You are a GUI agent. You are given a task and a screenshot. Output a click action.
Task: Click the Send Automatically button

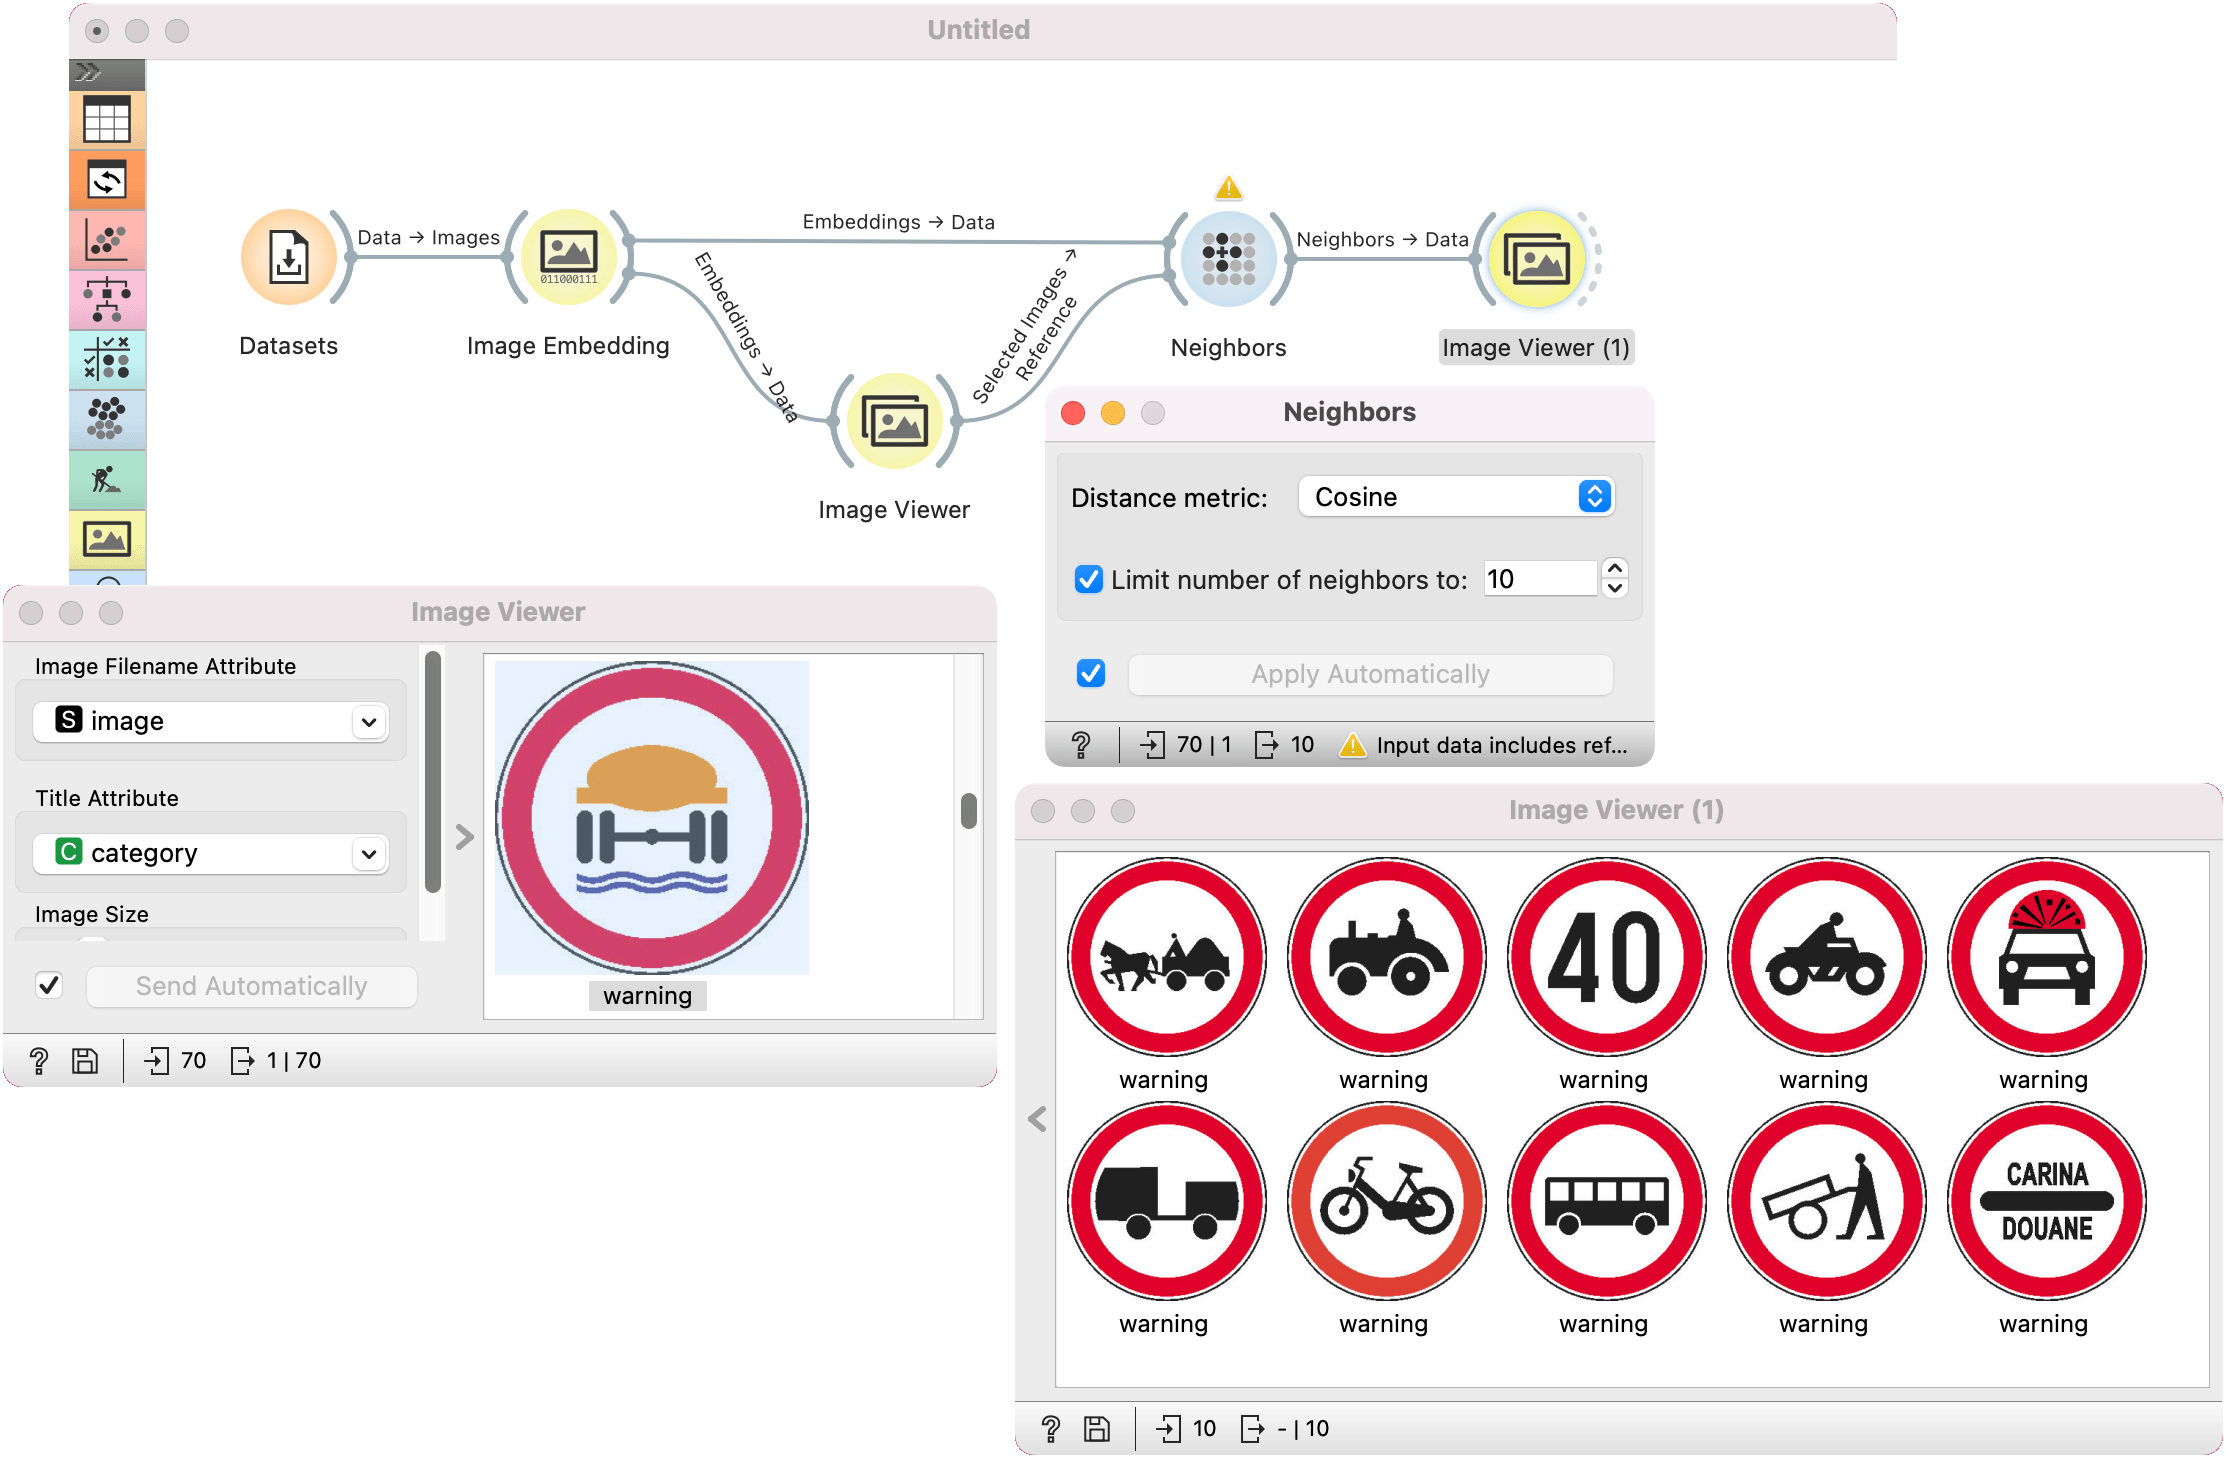[x=251, y=987]
